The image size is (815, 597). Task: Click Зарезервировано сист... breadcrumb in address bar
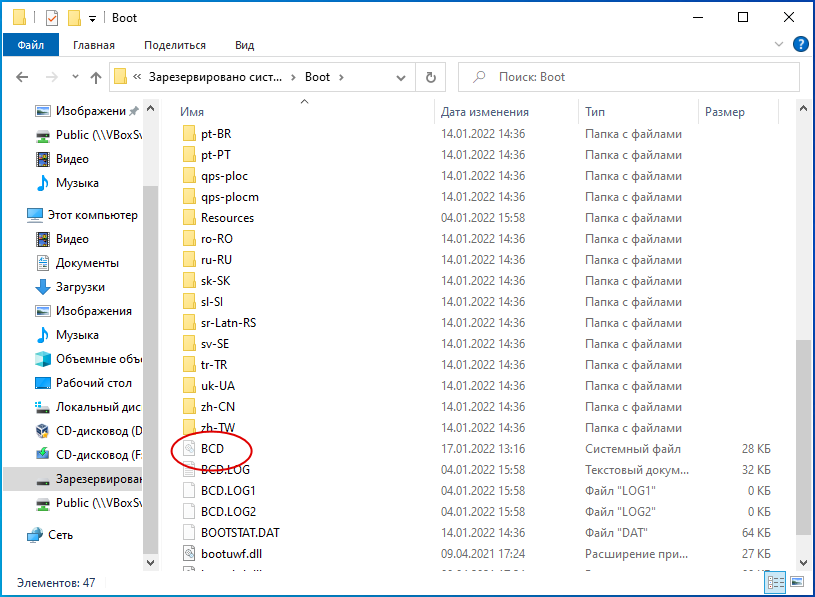click(x=215, y=77)
